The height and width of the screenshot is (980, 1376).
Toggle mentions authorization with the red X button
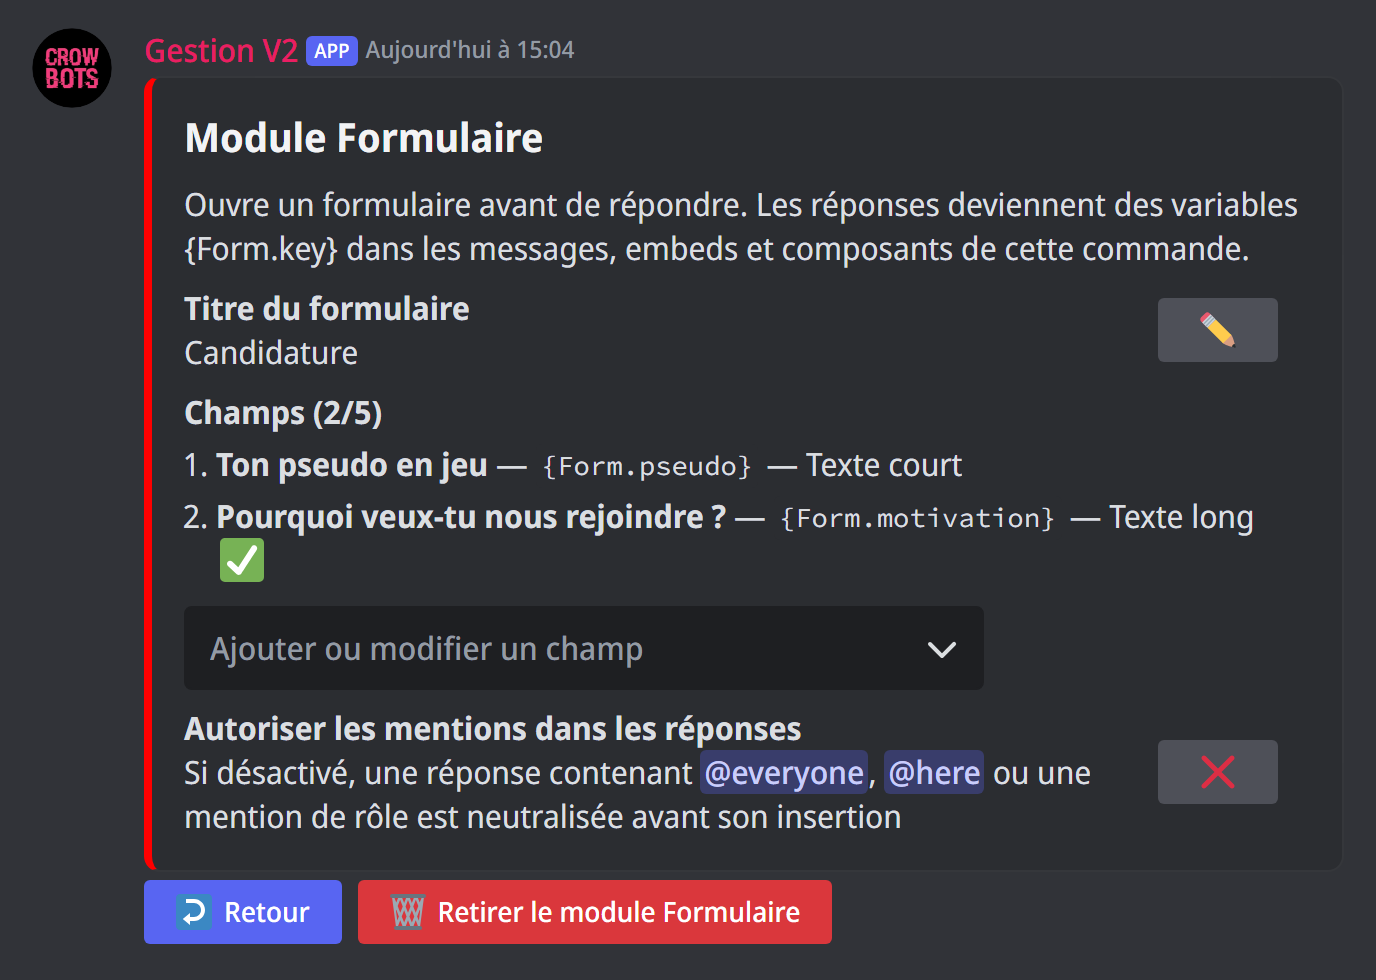(x=1217, y=772)
